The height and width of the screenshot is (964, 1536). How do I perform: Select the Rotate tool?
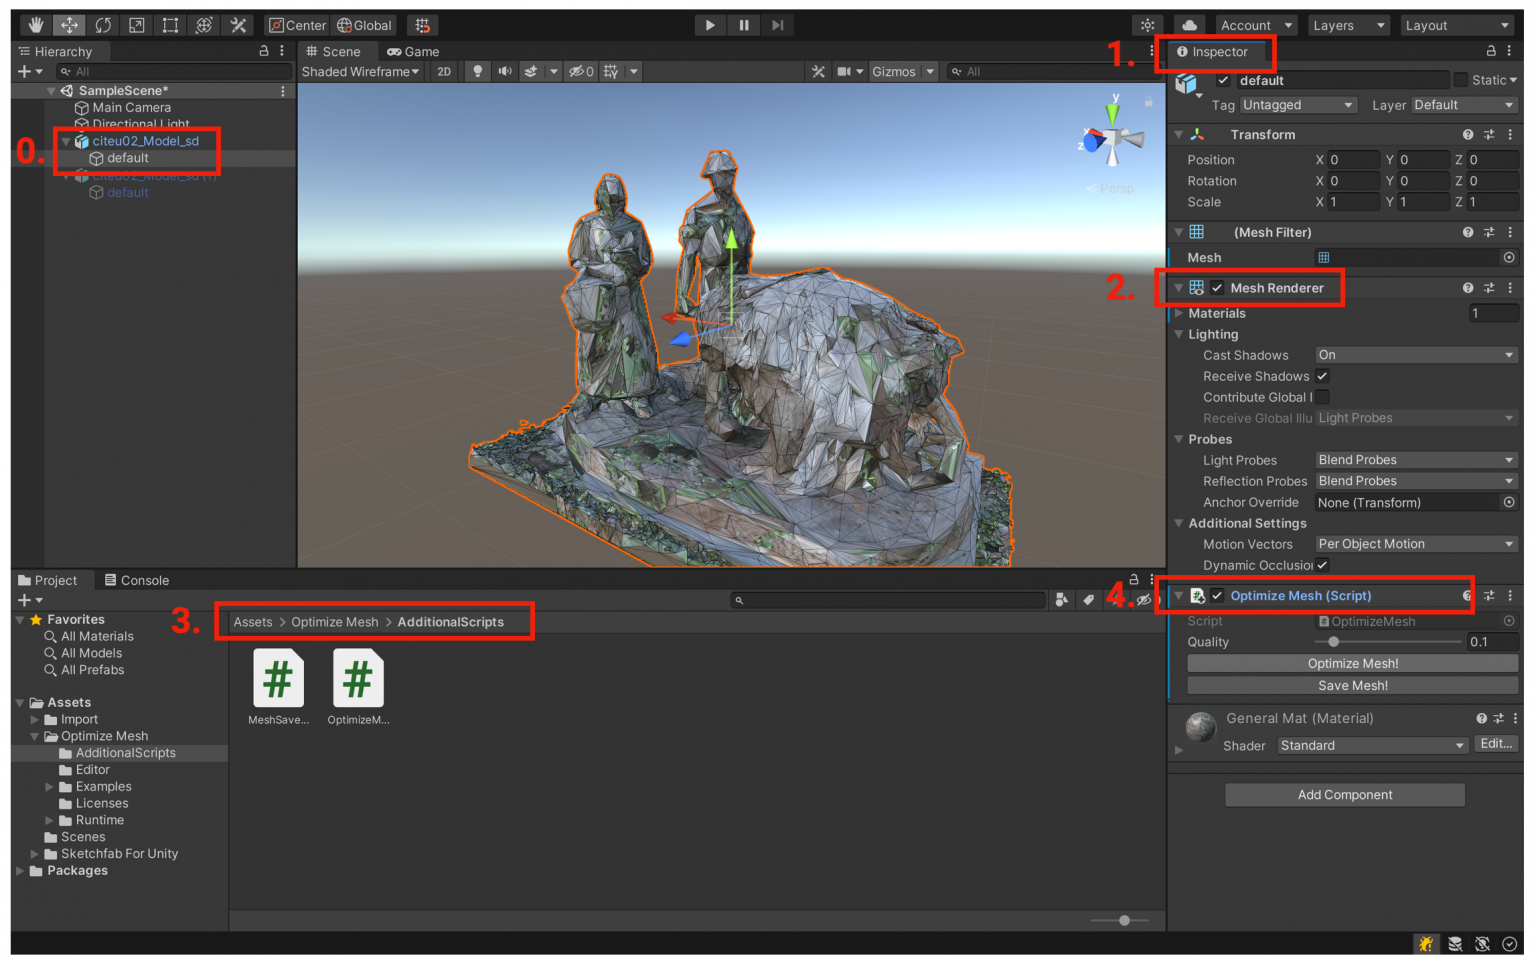[x=103, y=24]
